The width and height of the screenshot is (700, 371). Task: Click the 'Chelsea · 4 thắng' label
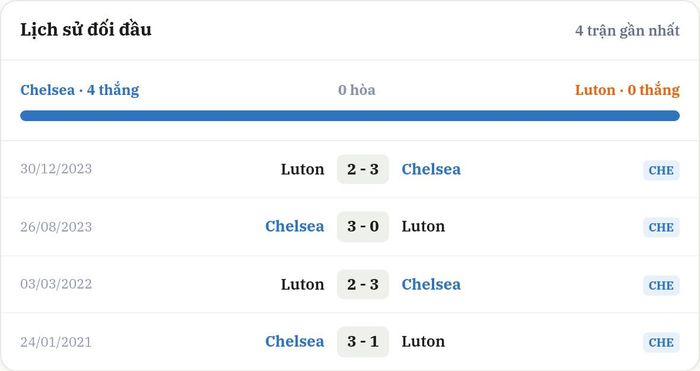click(79, 90)
